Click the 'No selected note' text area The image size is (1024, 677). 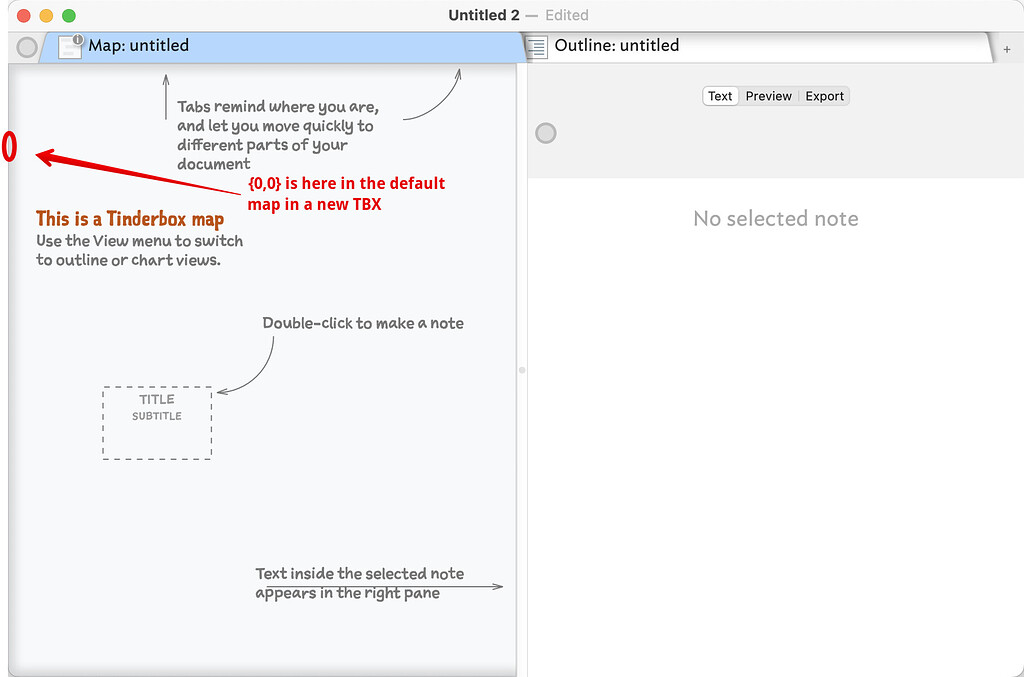point(775,219)
